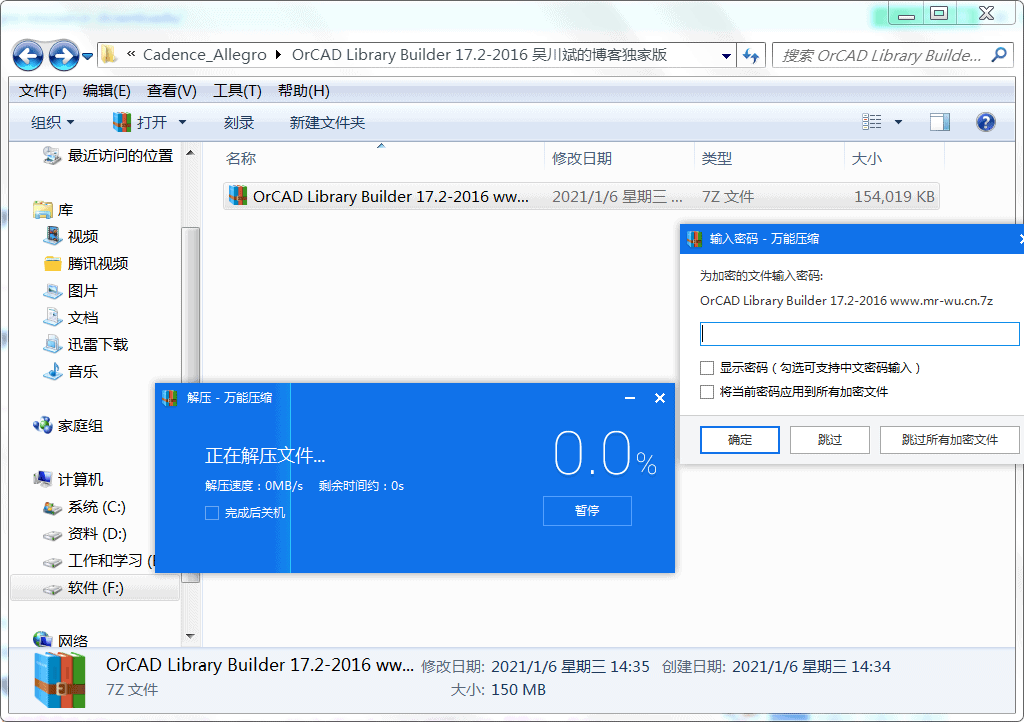Toggle the preview pane icon

pyautogui.click(x=940, y=122)
